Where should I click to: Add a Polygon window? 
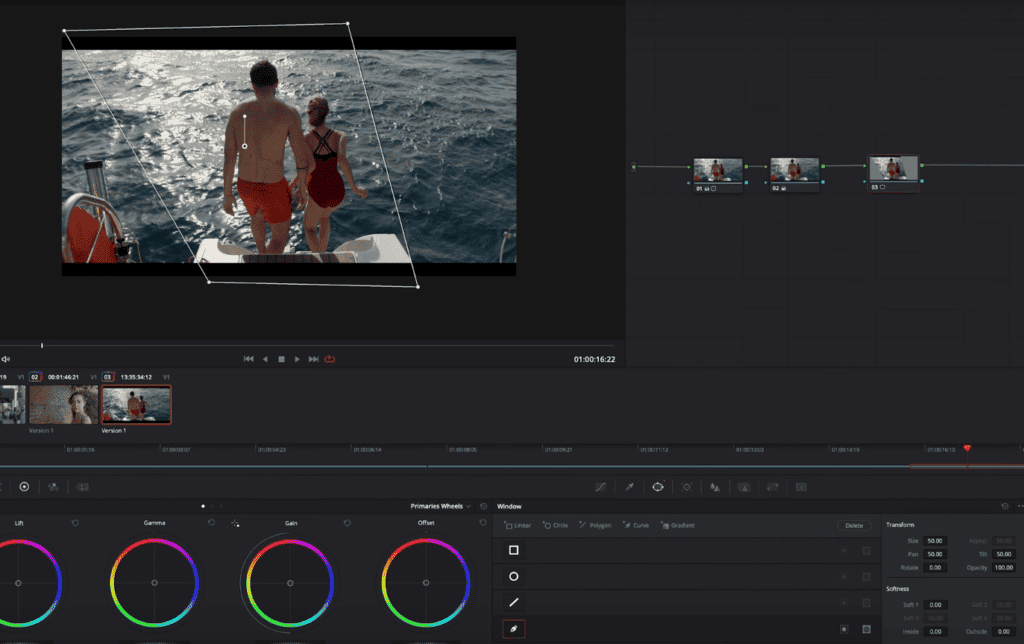pyautogui.click(x=595, y=526)
